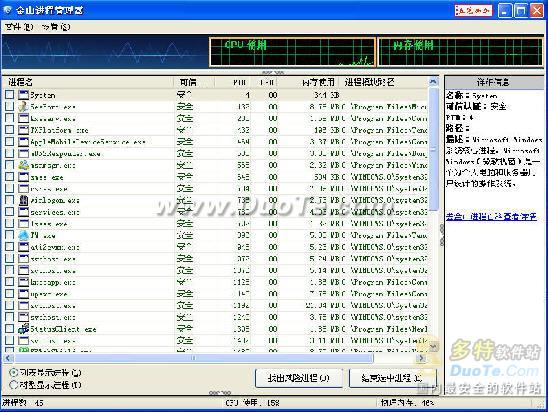
Task: Select the list view radio option
Action: [14, 373]
